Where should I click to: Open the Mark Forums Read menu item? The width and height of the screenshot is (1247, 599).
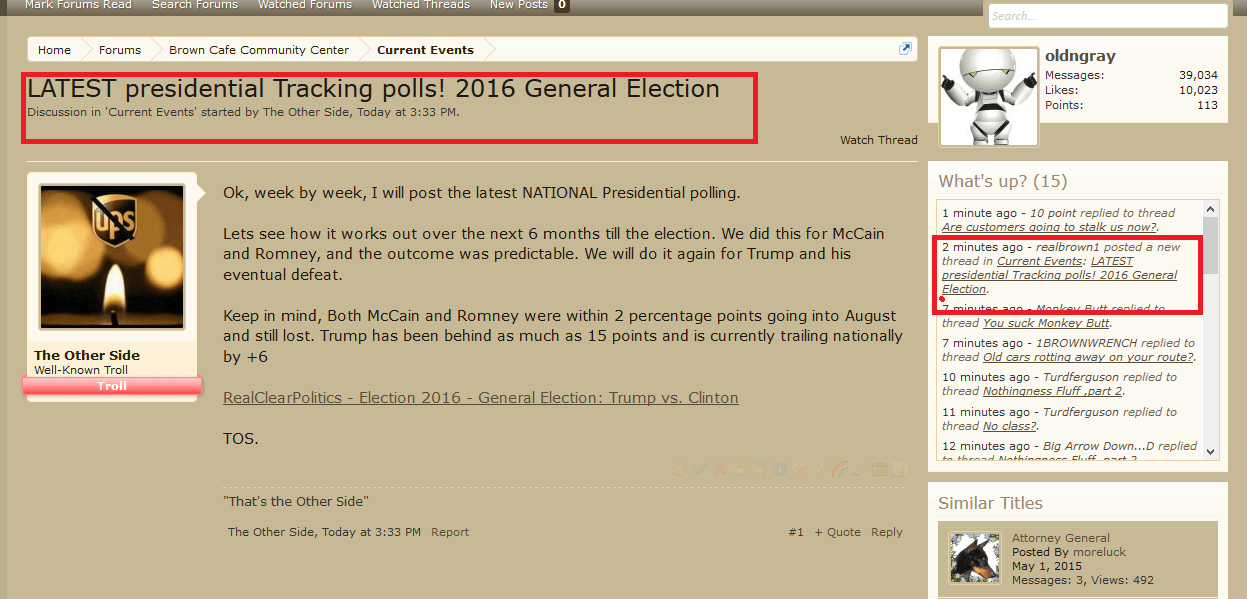click(x=78, y=5)
